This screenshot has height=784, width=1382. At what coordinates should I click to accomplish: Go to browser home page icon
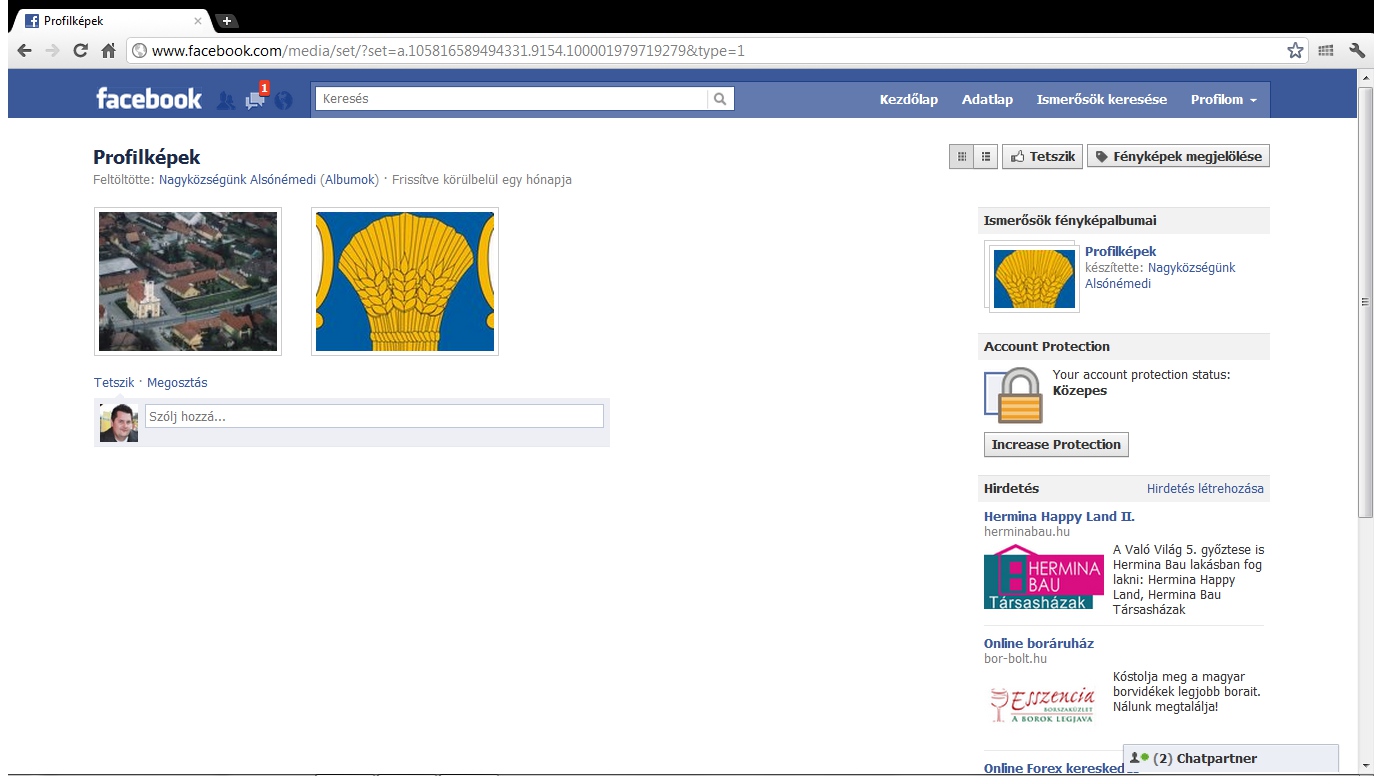click(109, 51)
